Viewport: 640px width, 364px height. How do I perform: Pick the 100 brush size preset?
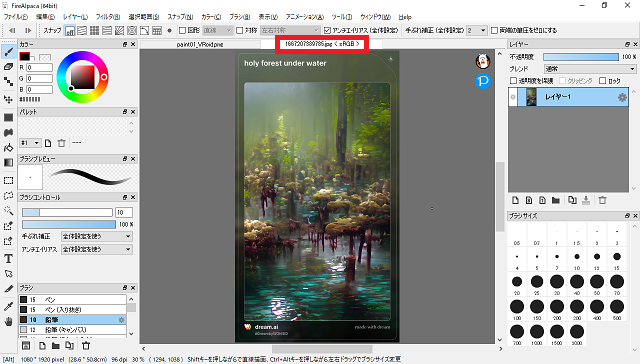(x=517, y=309)
